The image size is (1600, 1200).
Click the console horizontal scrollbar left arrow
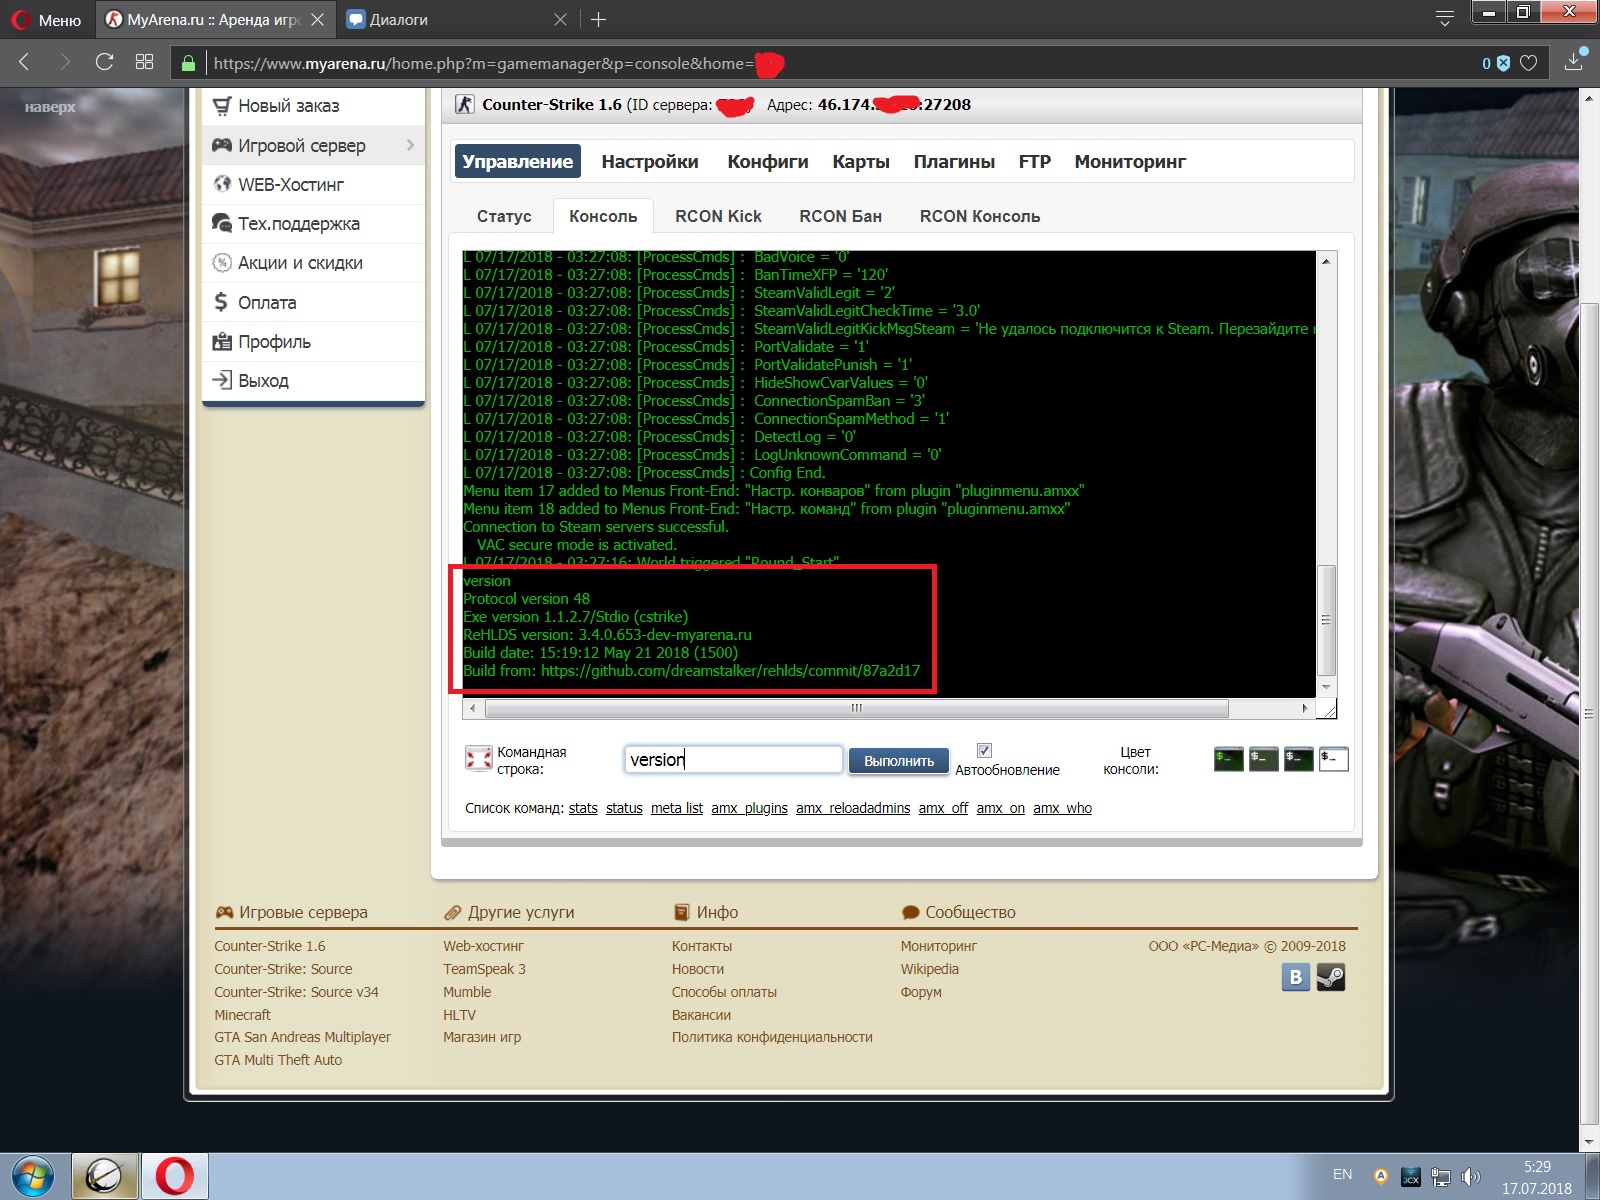tap(472, 708)
